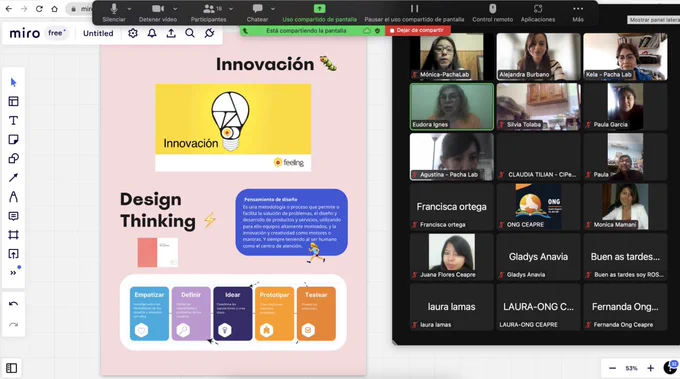Select the Idear card

click(232, 313)
